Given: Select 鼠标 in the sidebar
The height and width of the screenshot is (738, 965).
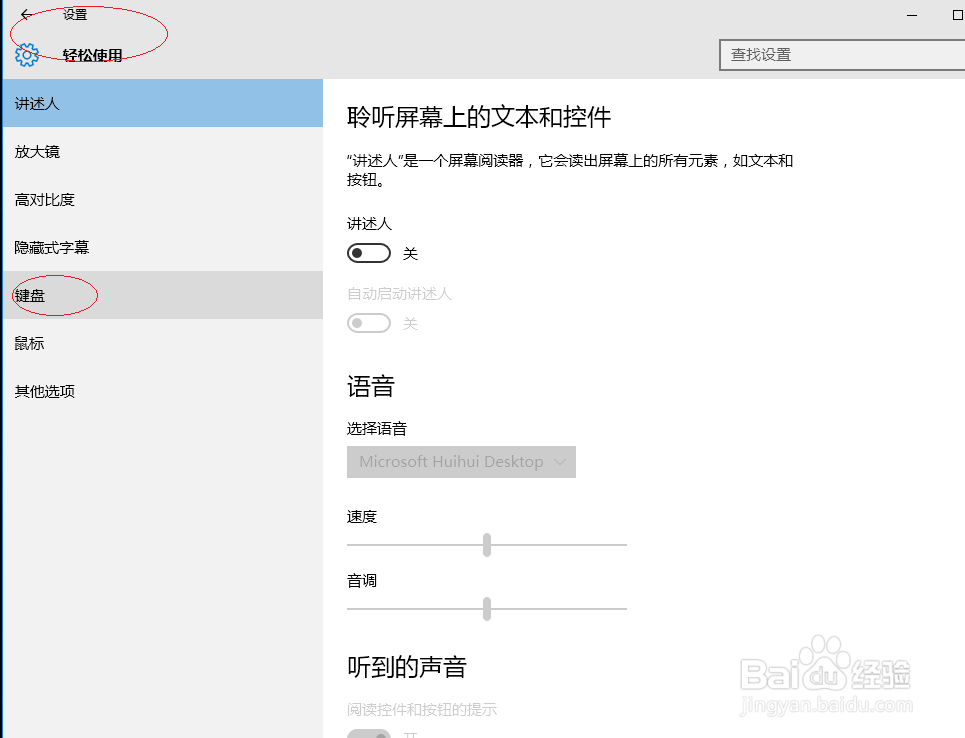Looking at the screenshot, I should [28, 343].
